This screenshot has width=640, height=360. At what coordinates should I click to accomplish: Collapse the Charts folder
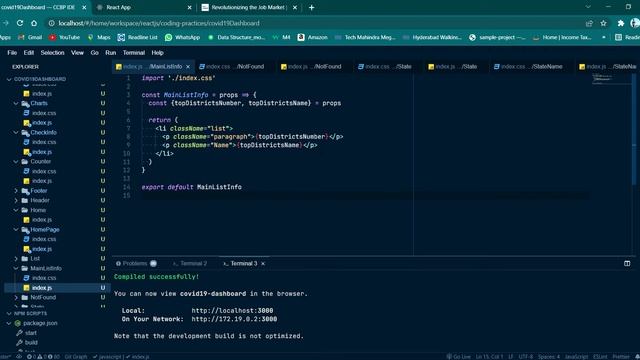point(16,103)
